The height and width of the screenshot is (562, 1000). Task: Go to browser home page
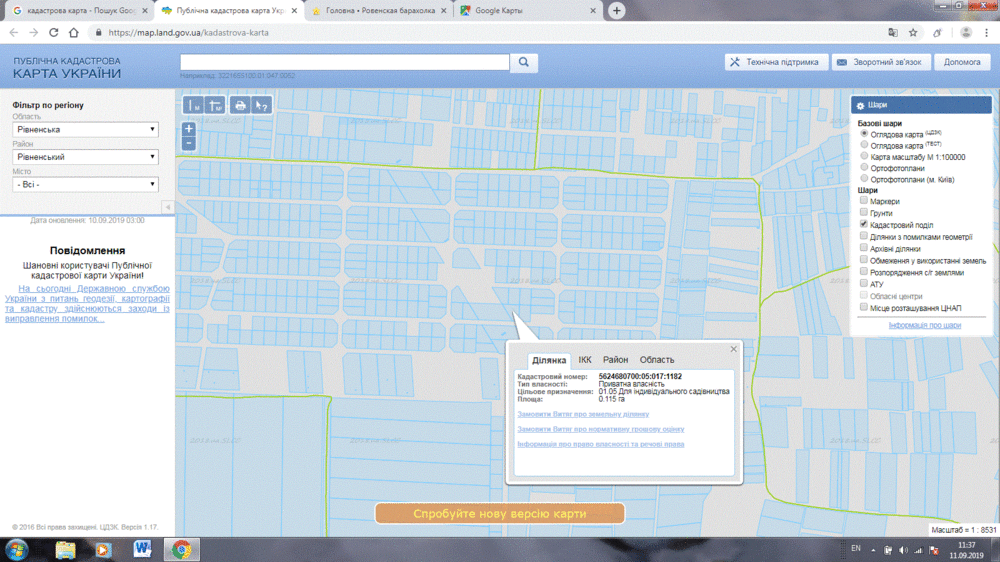tap(74, 33)
